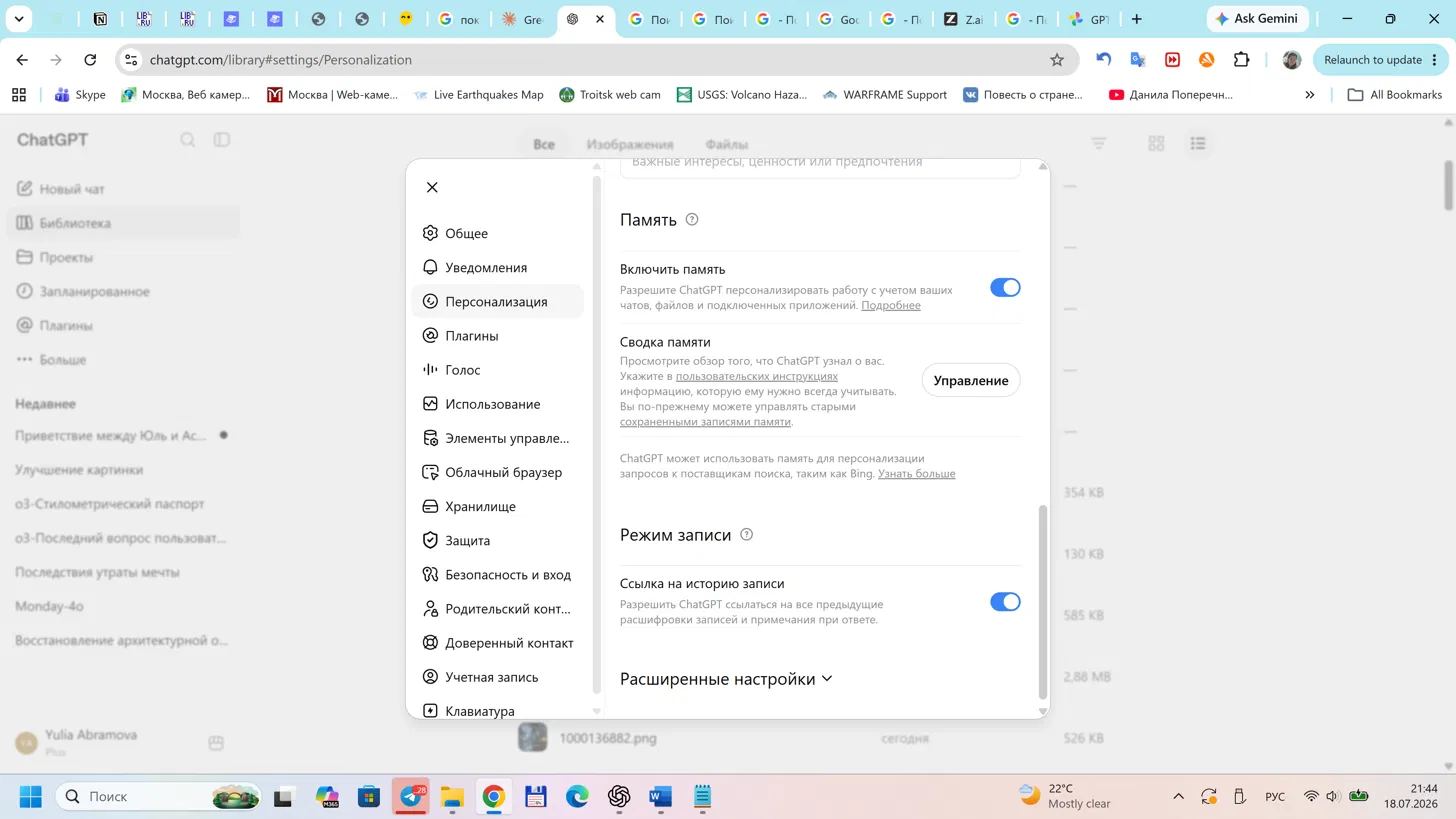Viewport: 1456px width, 819px height.
Task: Click the help icon next to Режим записи
Action: point(746,535)
